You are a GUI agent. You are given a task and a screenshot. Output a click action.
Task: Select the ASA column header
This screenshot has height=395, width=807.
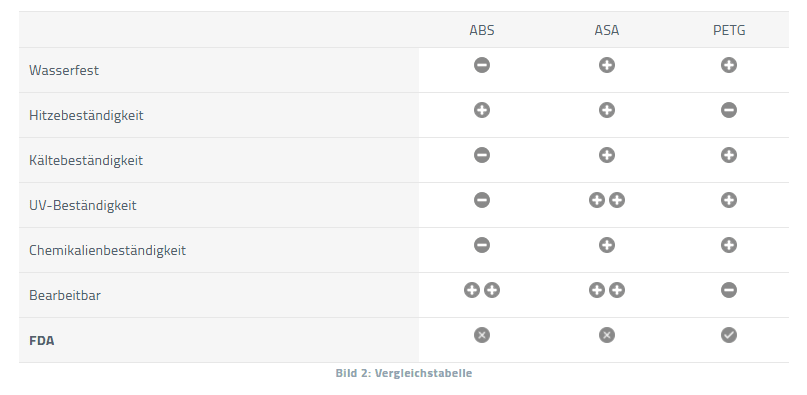click(x=607, y=30)
